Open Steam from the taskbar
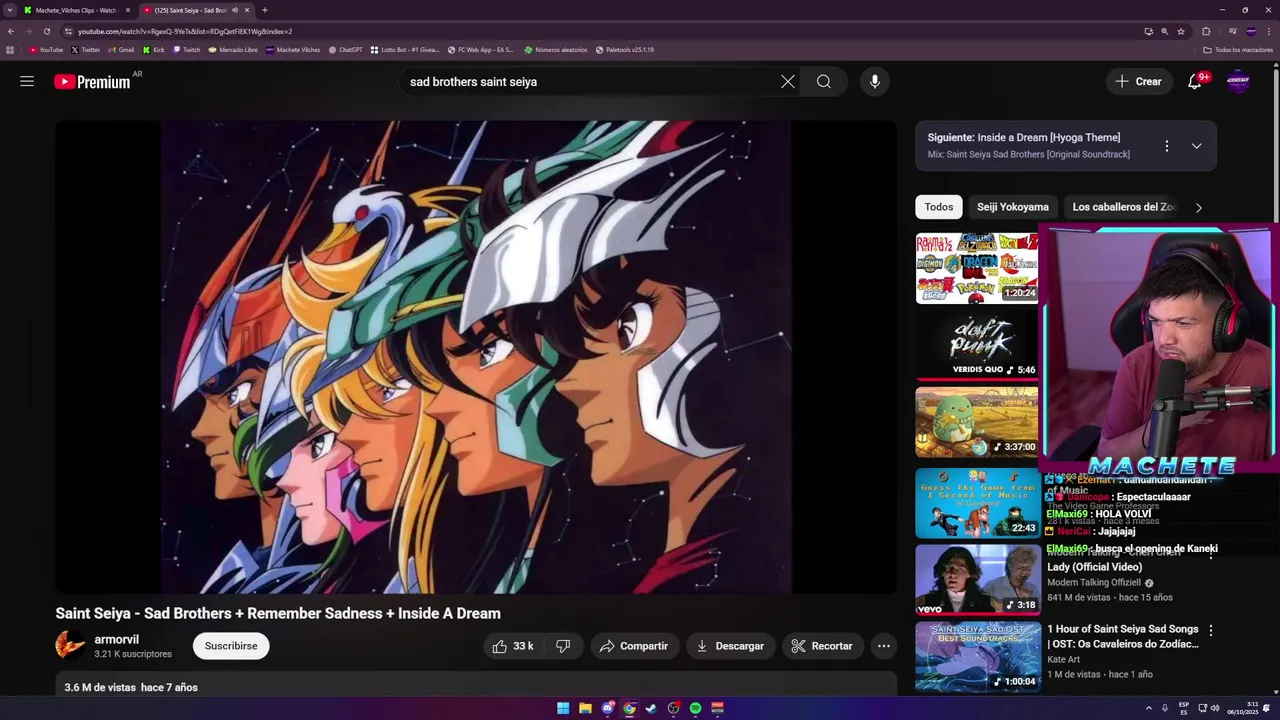The height and width of the screenshot is (720, 1280). pyautogui.click(x=651, y=708)
